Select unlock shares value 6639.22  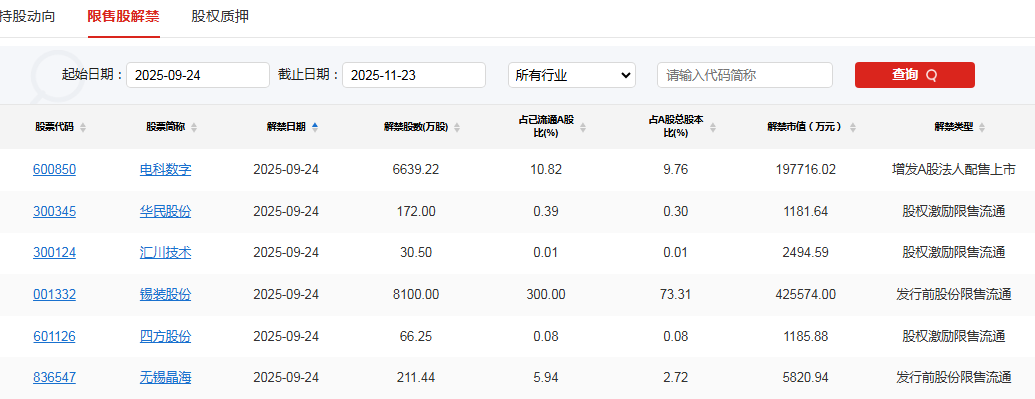(415, 170)
